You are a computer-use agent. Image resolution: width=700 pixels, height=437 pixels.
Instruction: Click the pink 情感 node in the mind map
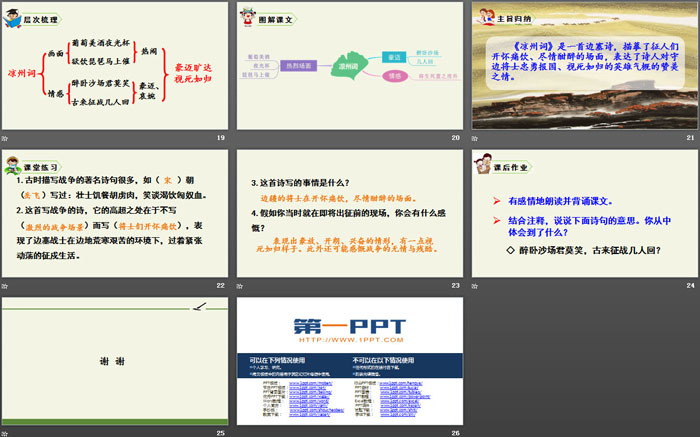coord(394,74)
